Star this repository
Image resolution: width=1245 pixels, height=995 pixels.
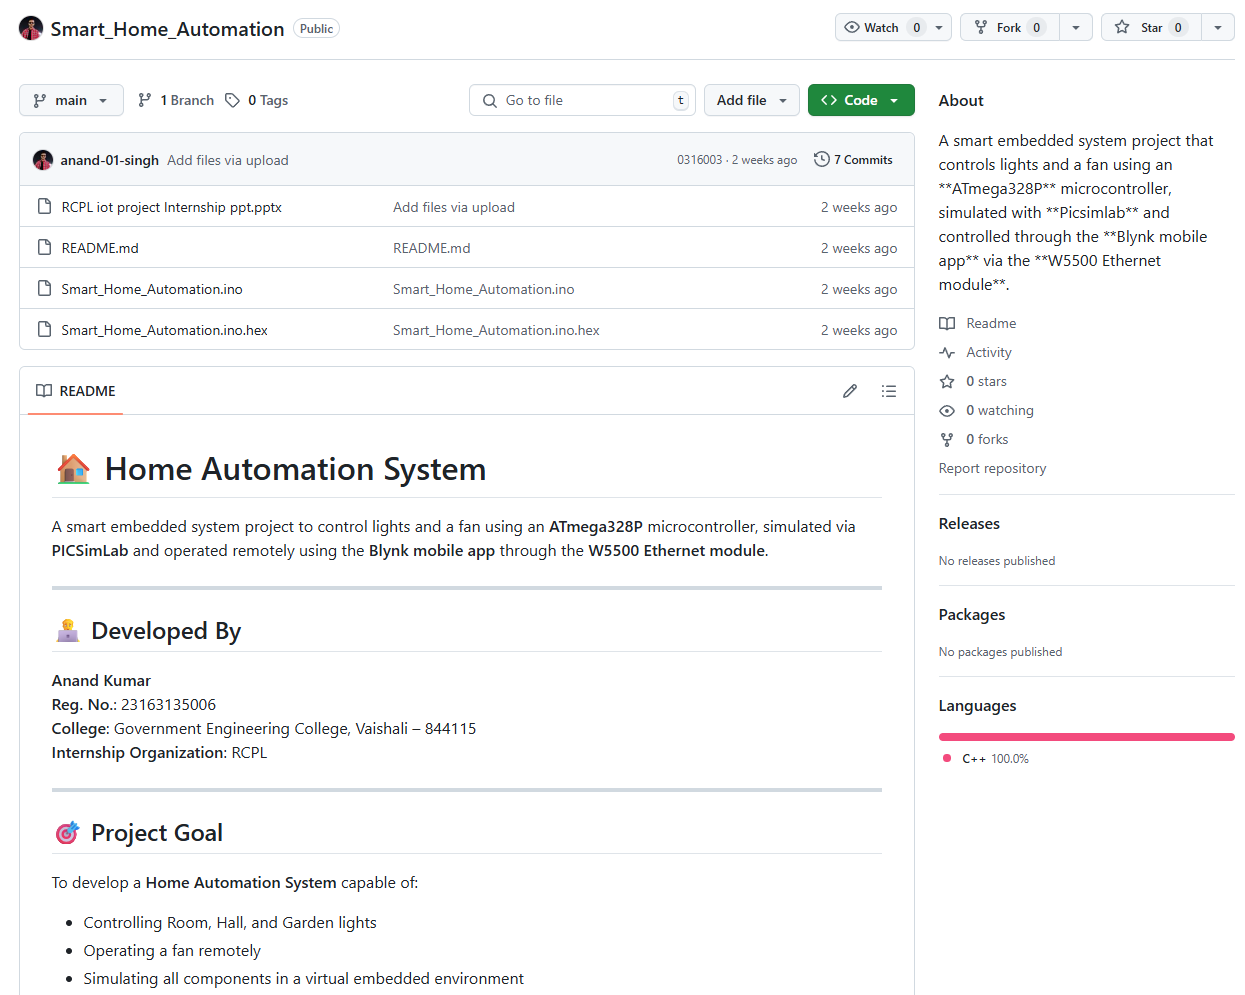point(1150,28)
